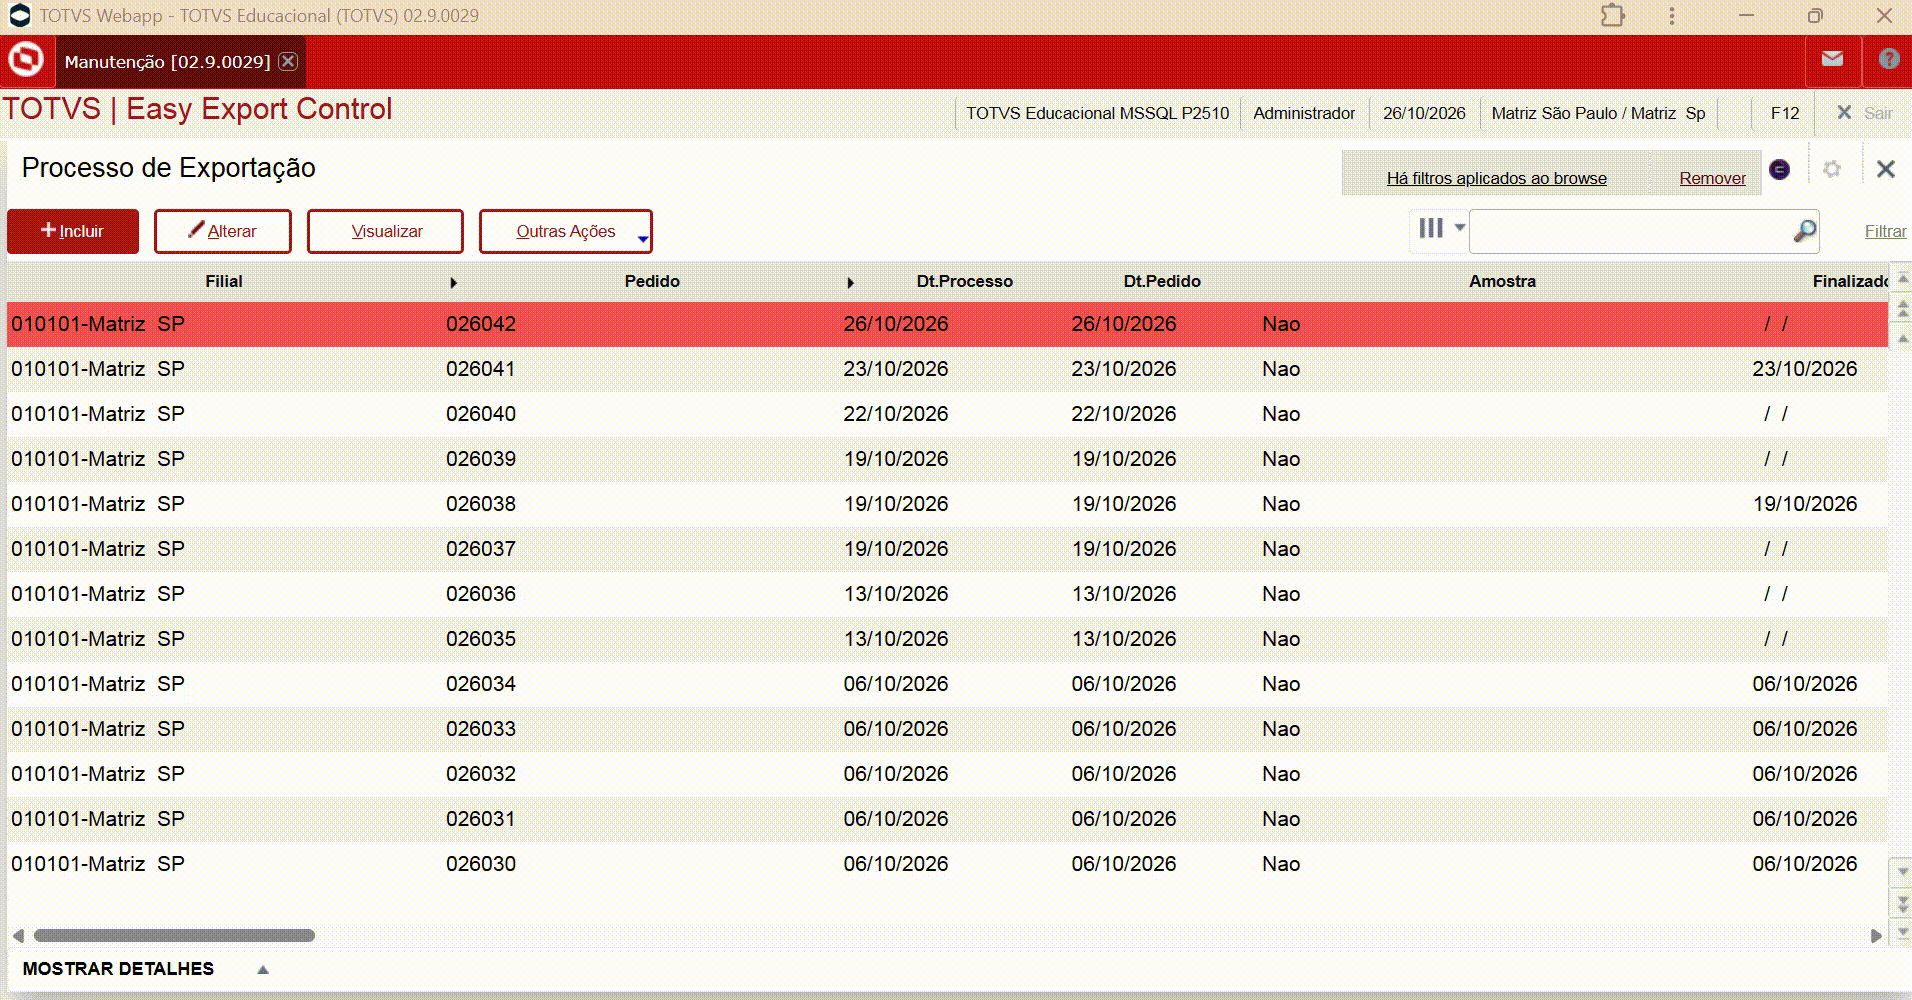Open browser extensions puzzle icon
This screenshot has width=1912, height=1000.
1612,16
